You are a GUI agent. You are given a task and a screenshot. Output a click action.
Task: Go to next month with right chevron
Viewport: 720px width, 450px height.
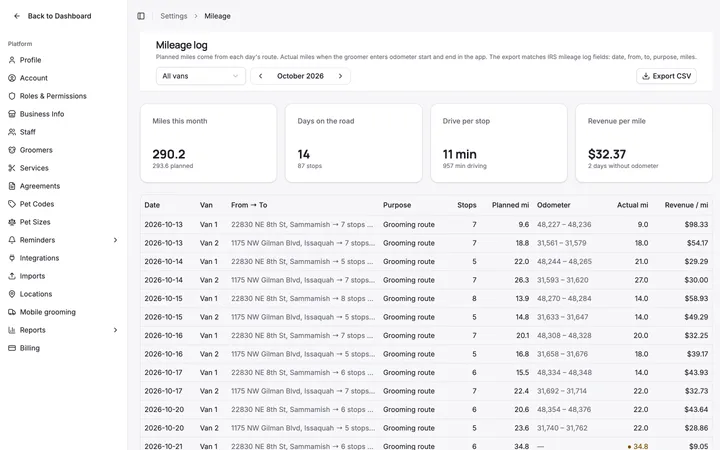[340, 76]
